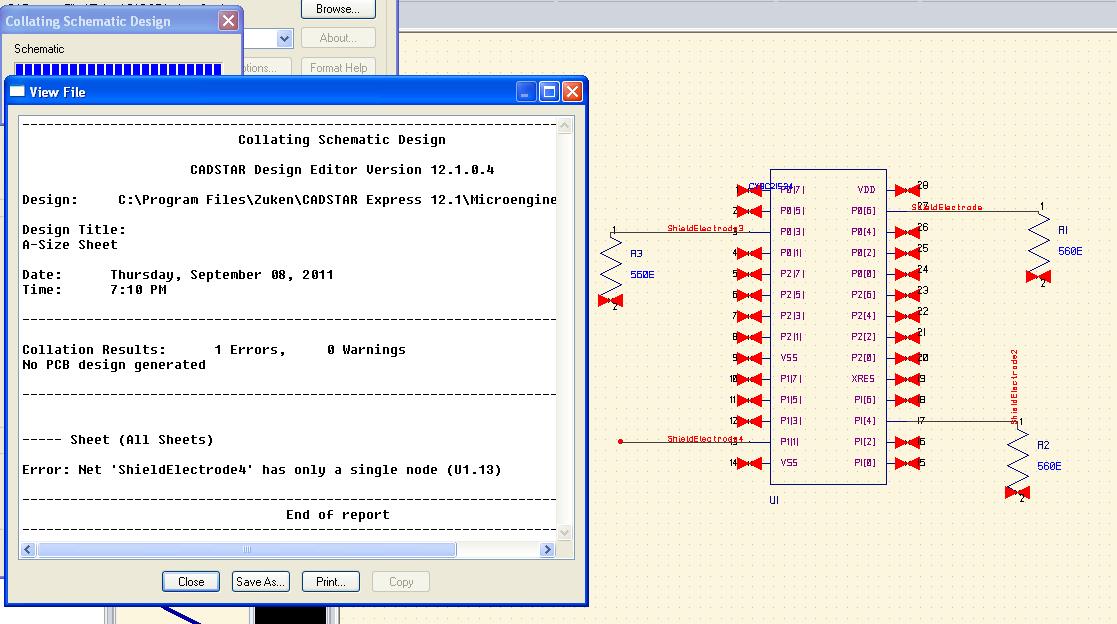Viewport: 1117px width, 624px height.
Task: Select resistor R3 symbol in schematic
Action: coord(611,265)
